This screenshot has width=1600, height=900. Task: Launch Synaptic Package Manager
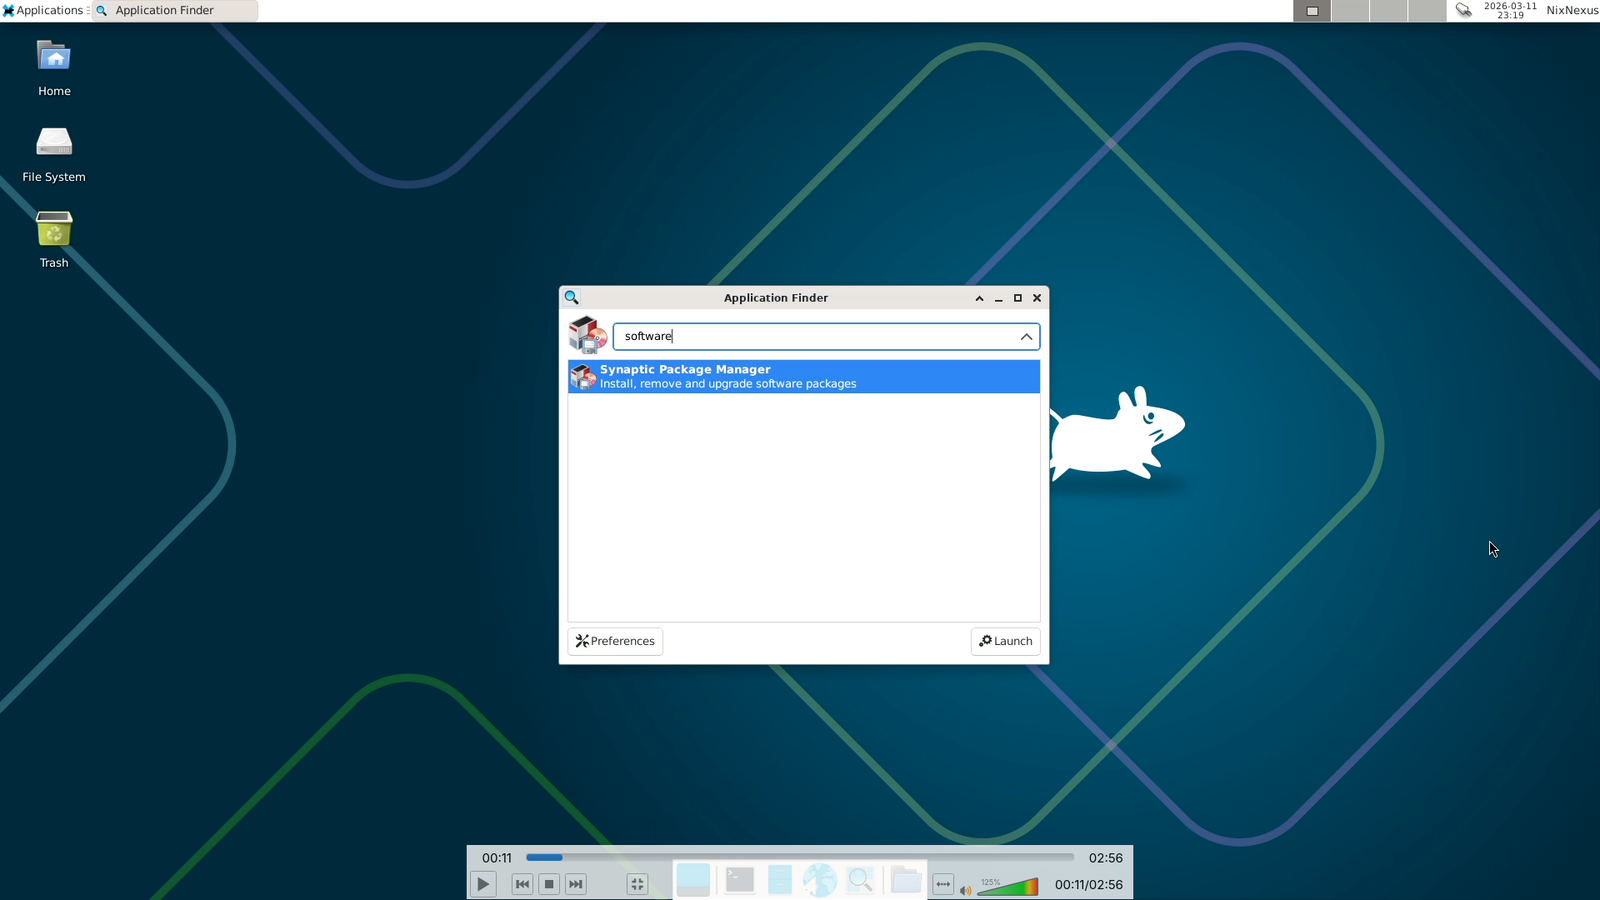point(803,376)
